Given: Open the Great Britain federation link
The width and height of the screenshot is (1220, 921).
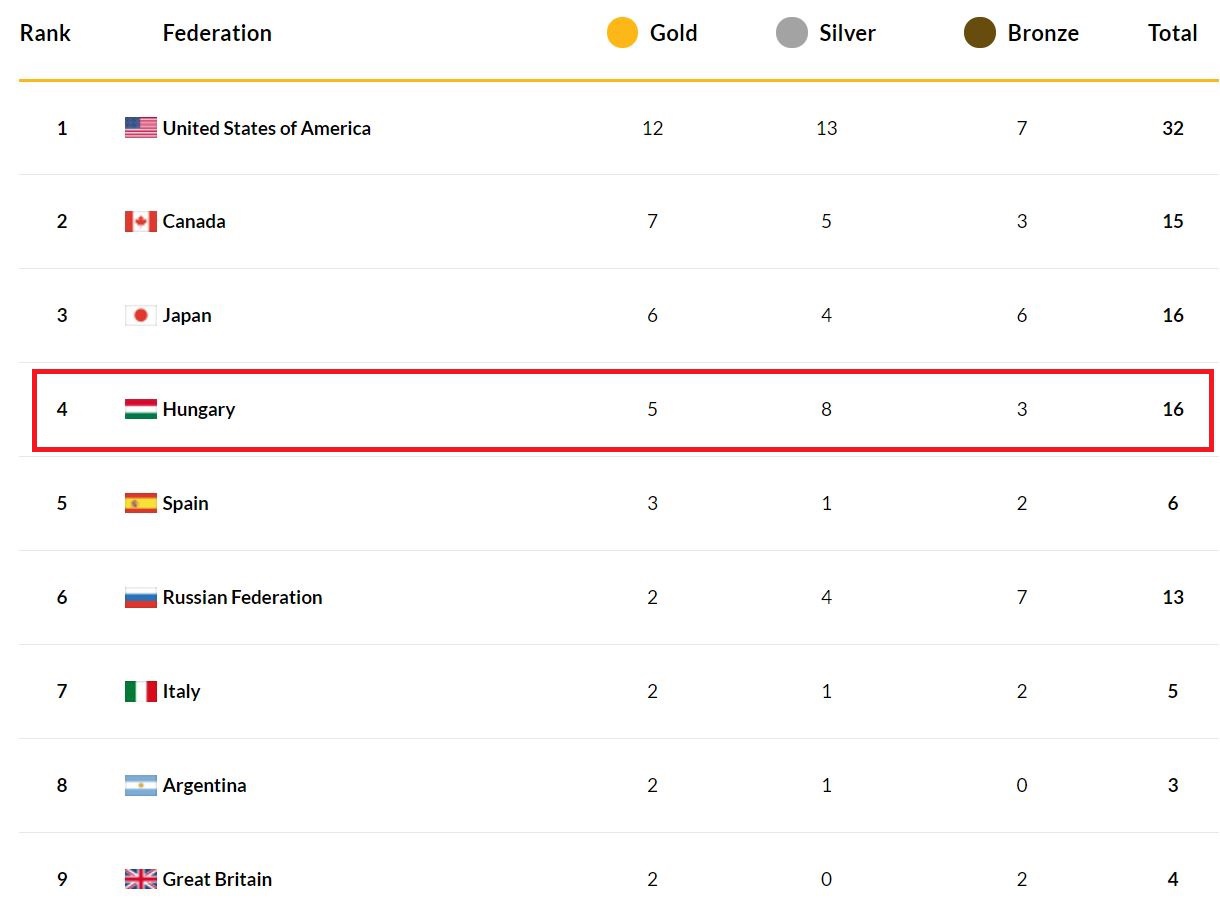Looking at the screenshot, I should [x=217, y=880].
